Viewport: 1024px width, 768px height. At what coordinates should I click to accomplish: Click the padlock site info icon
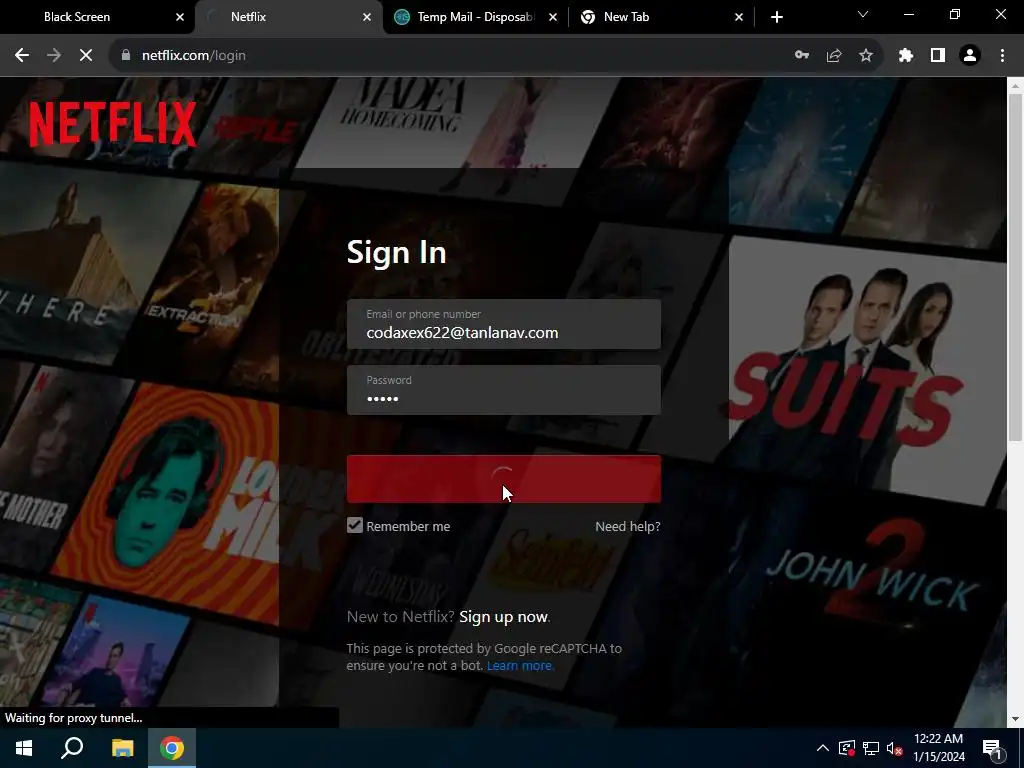pyautogui.click(x=125, y=56)
